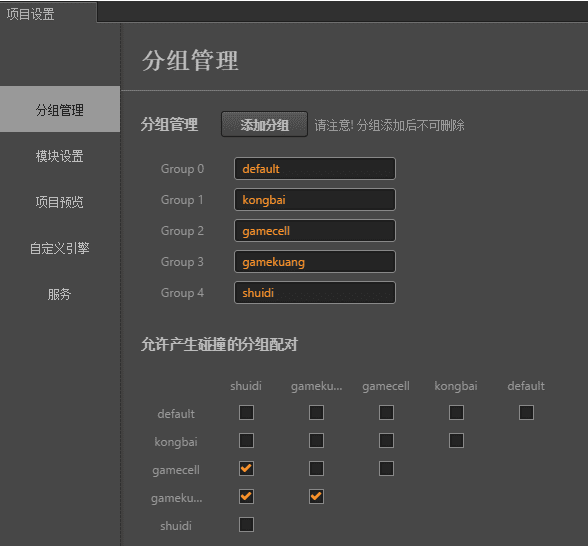Click the 'Group 1' label
This screenshot has width=588, height=546.
pyautogui.click(x=182, y=200)
